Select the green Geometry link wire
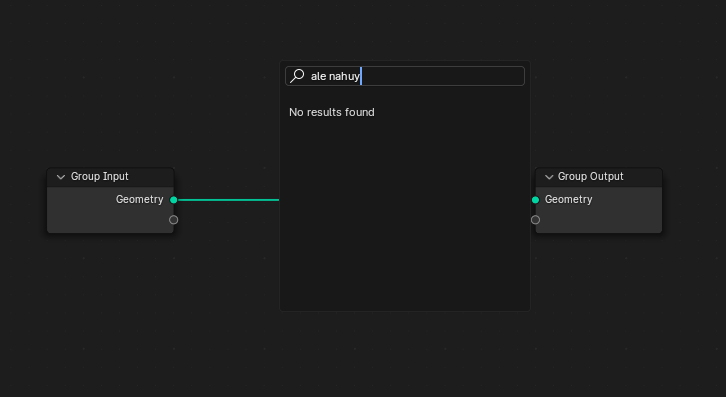 (229, 200)
